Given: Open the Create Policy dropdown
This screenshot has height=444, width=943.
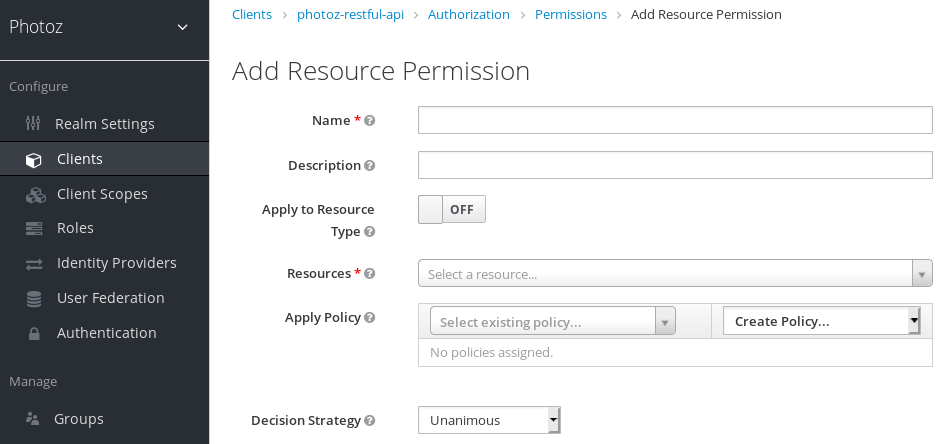Looking at the screenshot, I should [x=820, y=321].
